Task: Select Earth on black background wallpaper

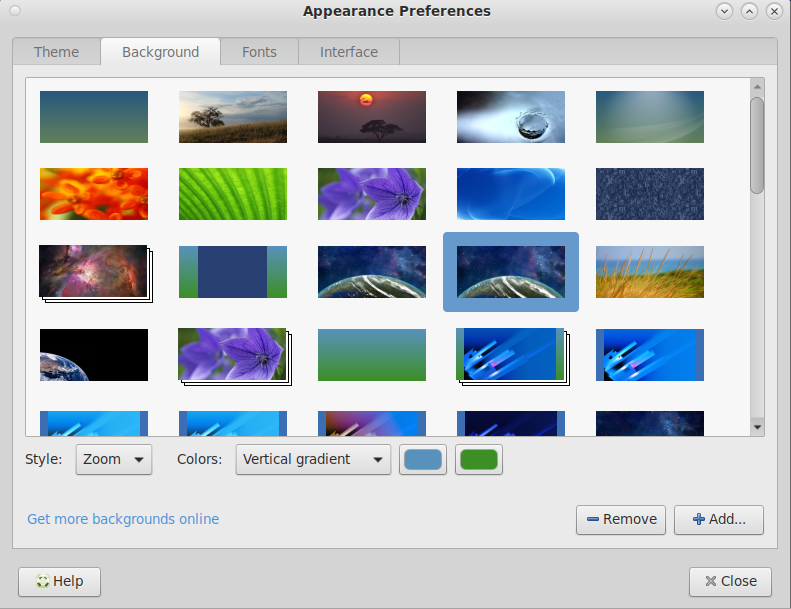Action: pos(94,355)
